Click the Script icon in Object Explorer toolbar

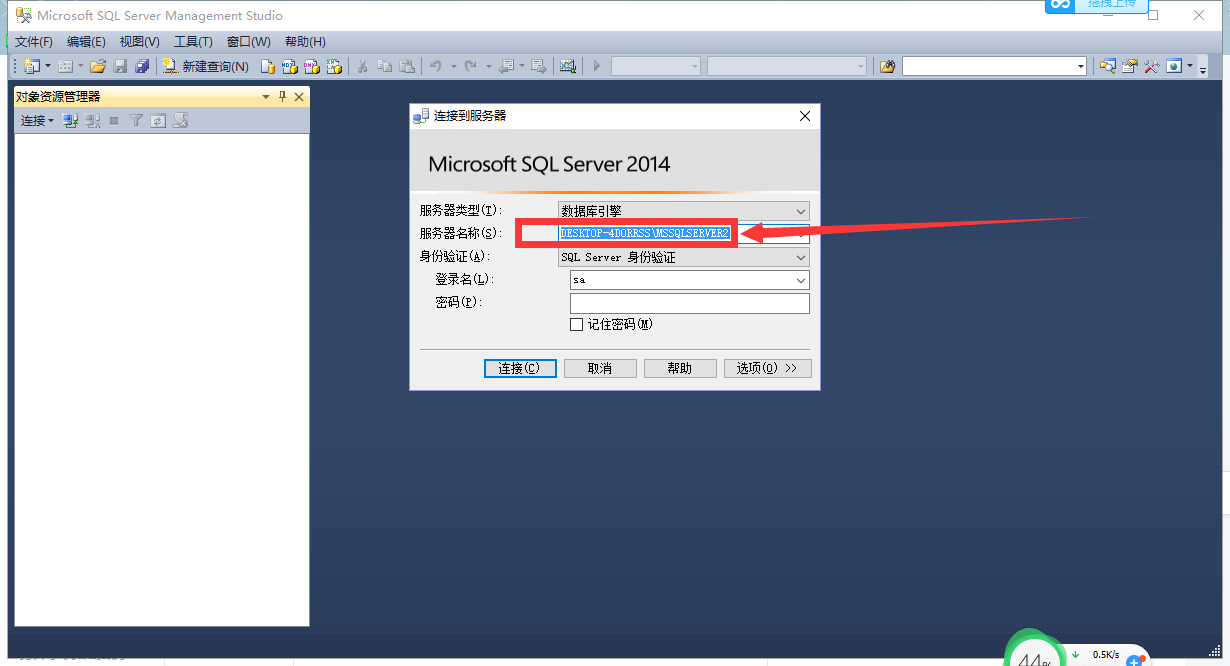click(x=180, y=120)
